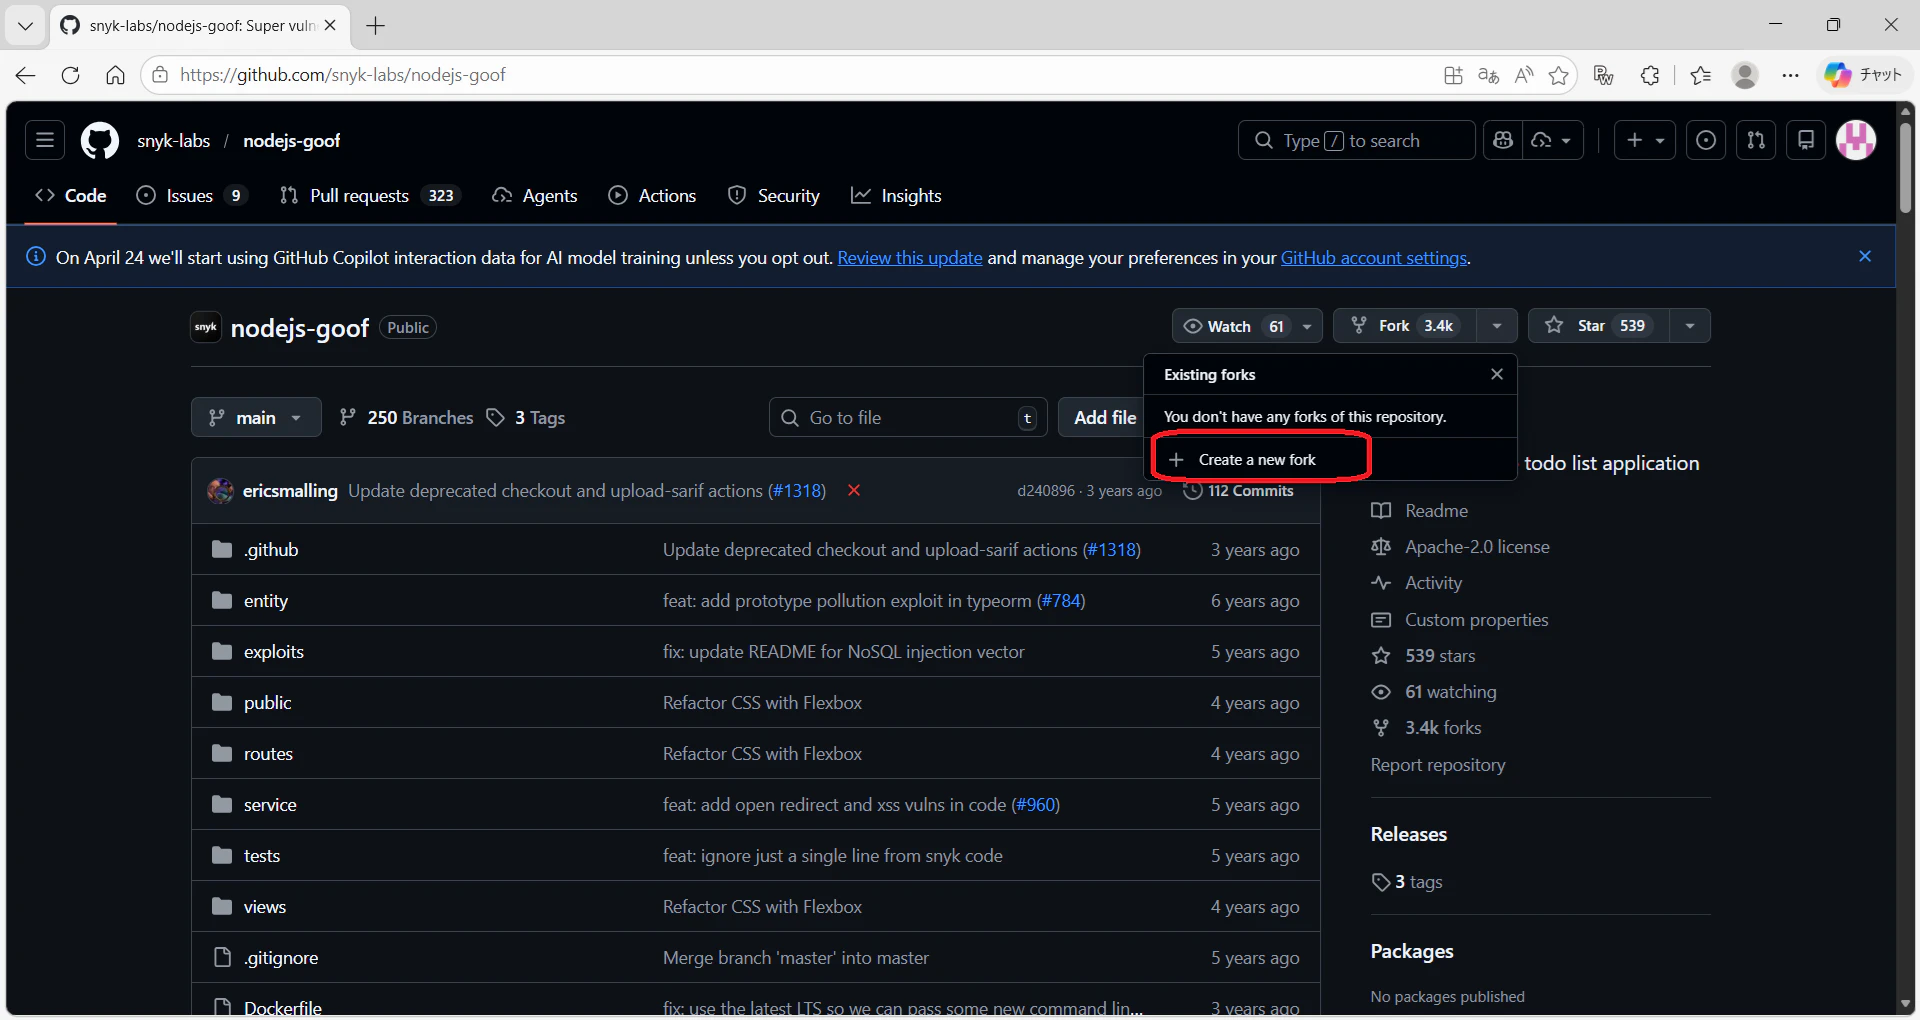Viewport: 1920px width, 1020px height.
Task: Open the create new plus dropdown
Action: pyautogui.click(x=1645, y=141)
